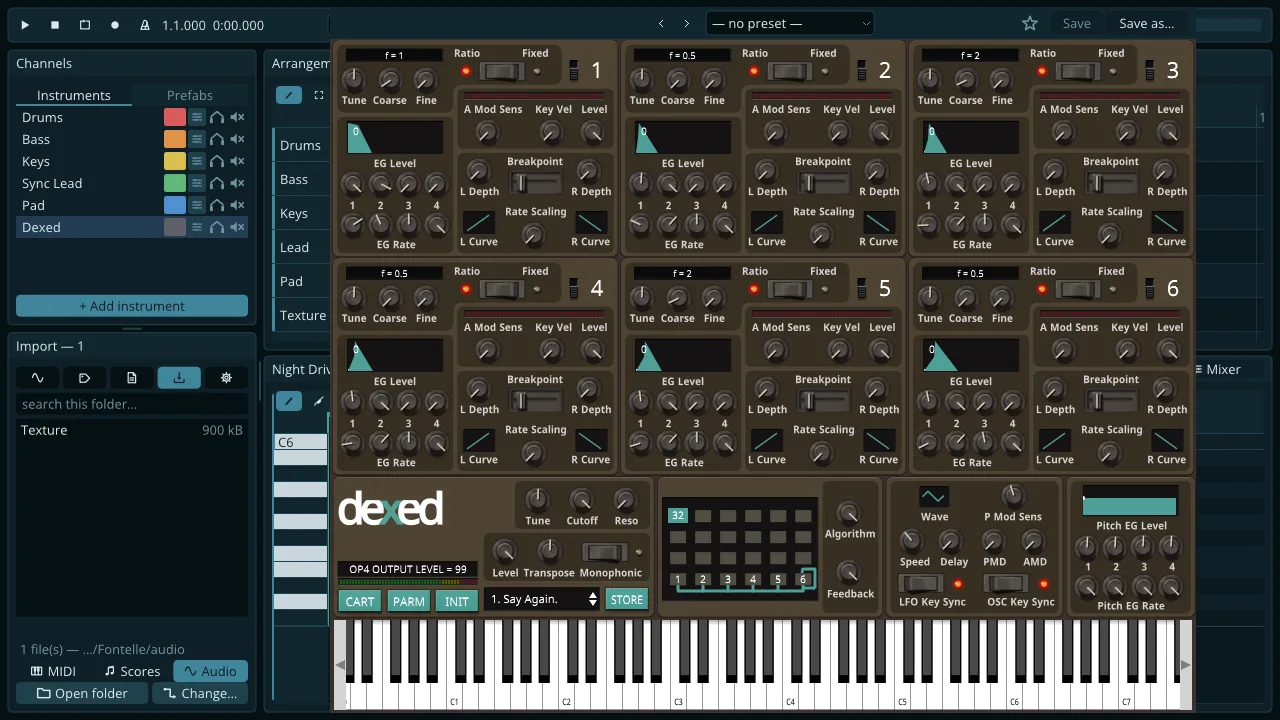Mute the Keys channel

pyautogui.click(x=237, y=161)
